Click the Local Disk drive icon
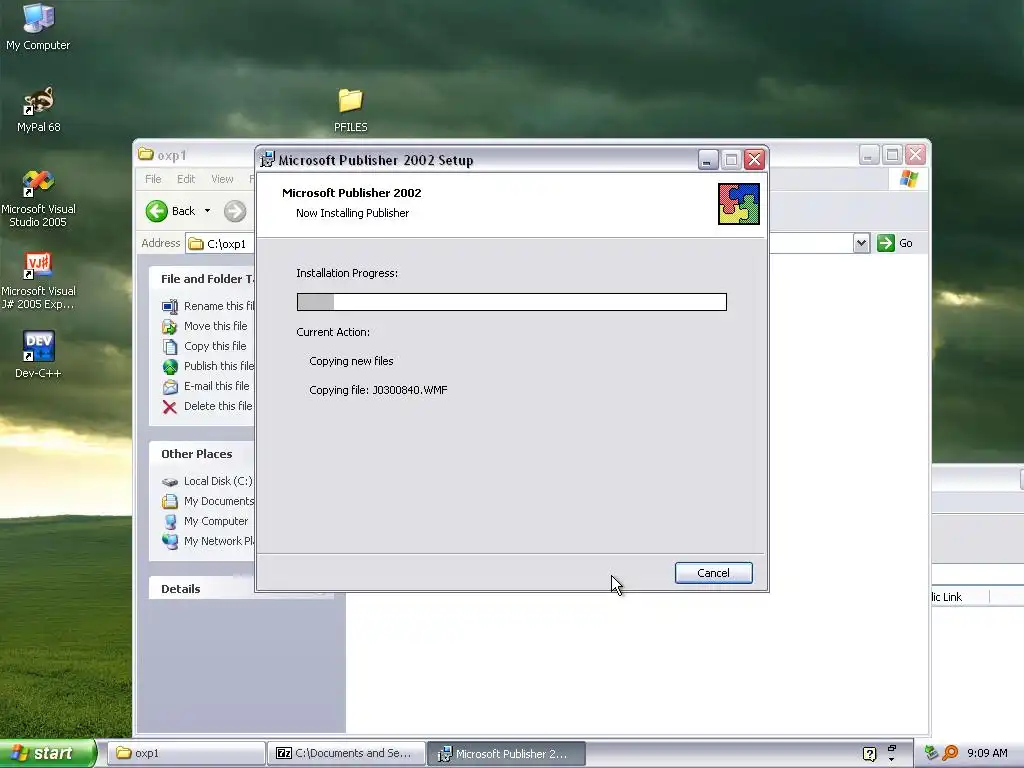This screenshot has width=1024, height=768. coord(170,482)
